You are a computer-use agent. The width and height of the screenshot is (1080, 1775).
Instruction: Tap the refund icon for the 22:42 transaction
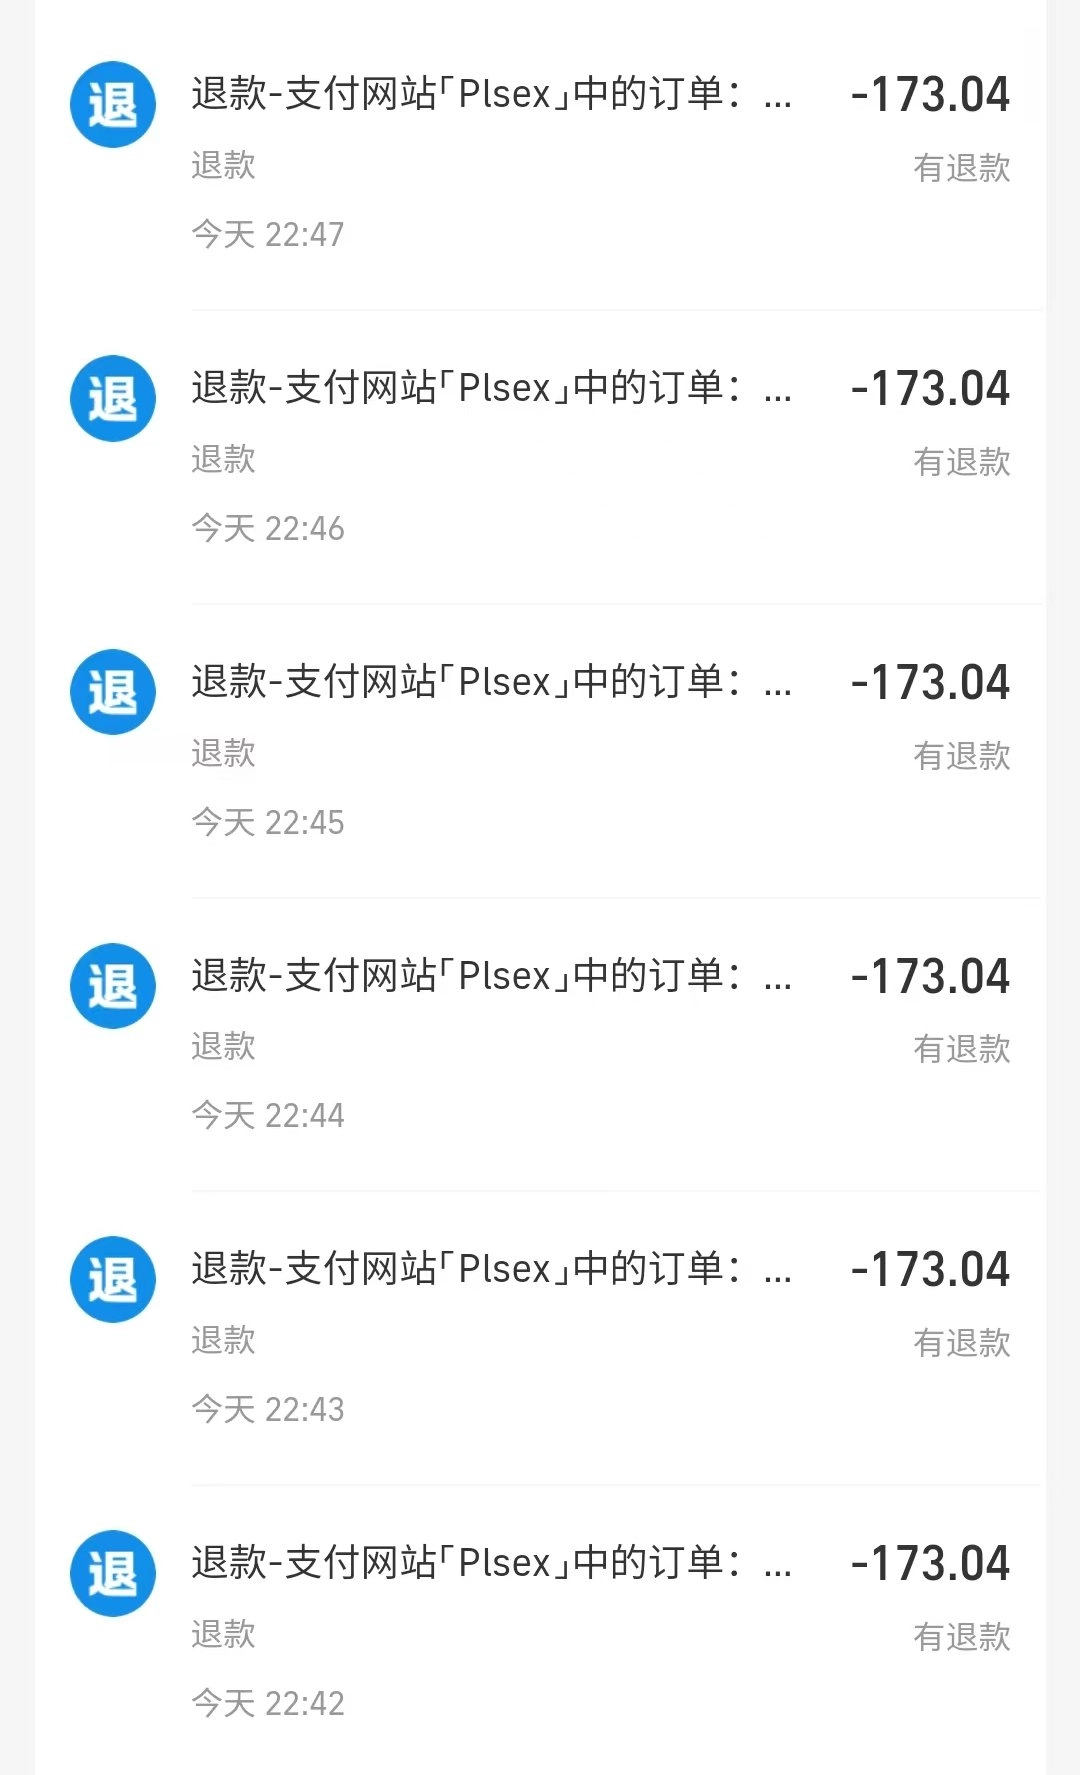tap(113, 1573)
